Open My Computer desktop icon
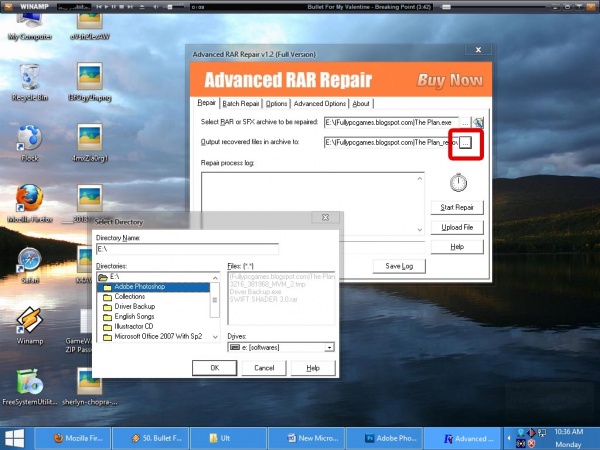 click(x=30, y=28)
